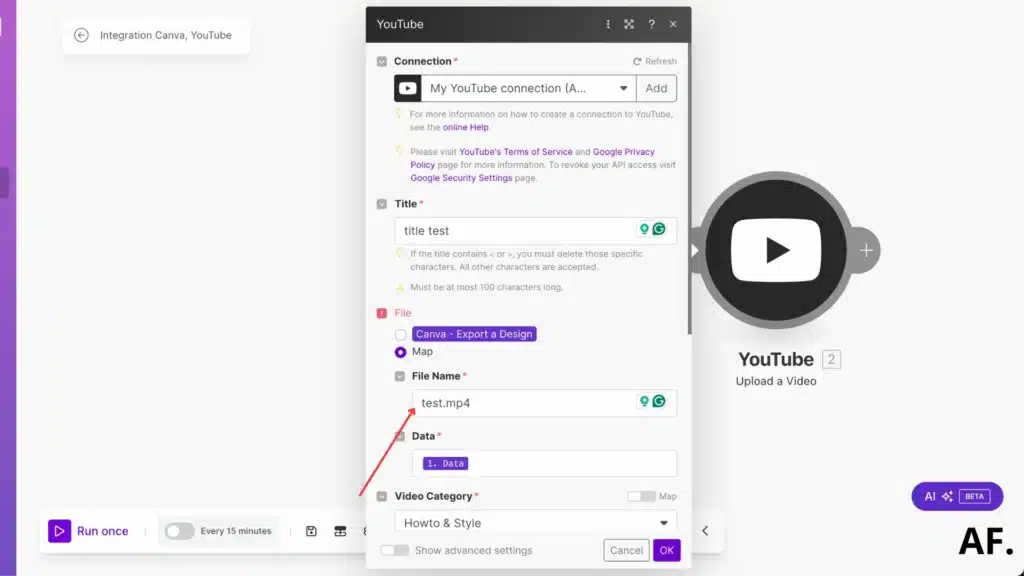Click the auto-align icon in bottom toolbar

click(x=340, y=531)
